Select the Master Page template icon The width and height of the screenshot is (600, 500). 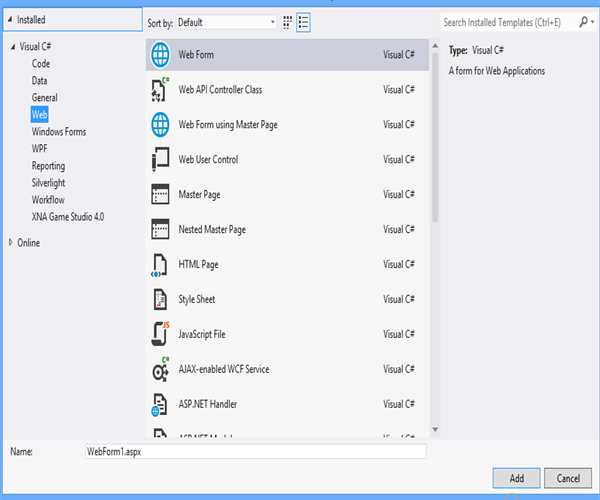[x=160, y=195]
